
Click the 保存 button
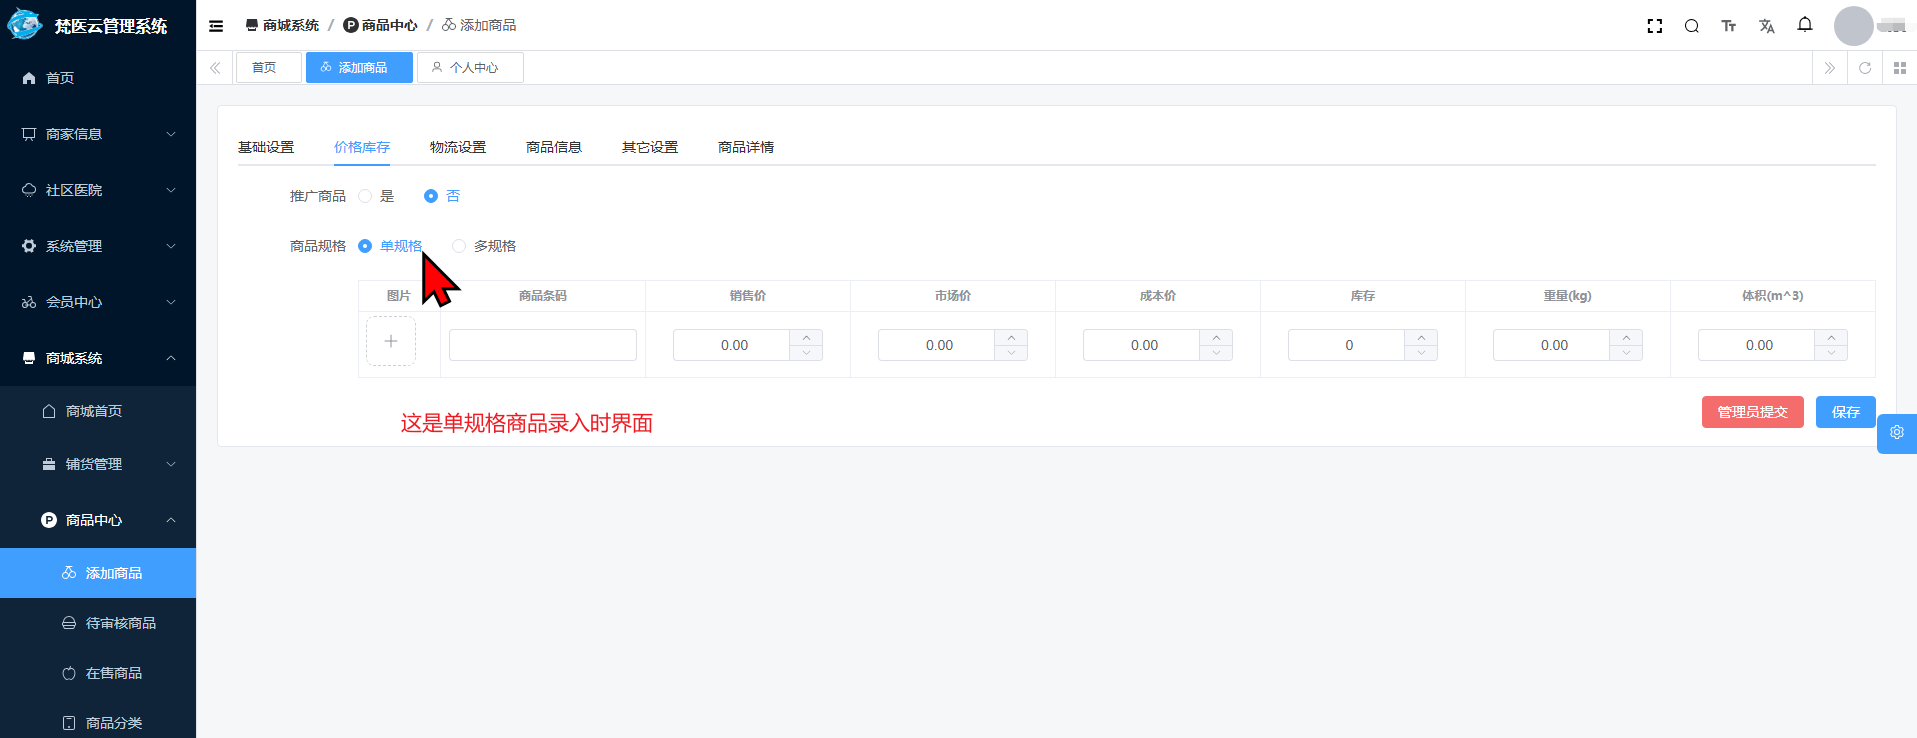click(1845, 412)
